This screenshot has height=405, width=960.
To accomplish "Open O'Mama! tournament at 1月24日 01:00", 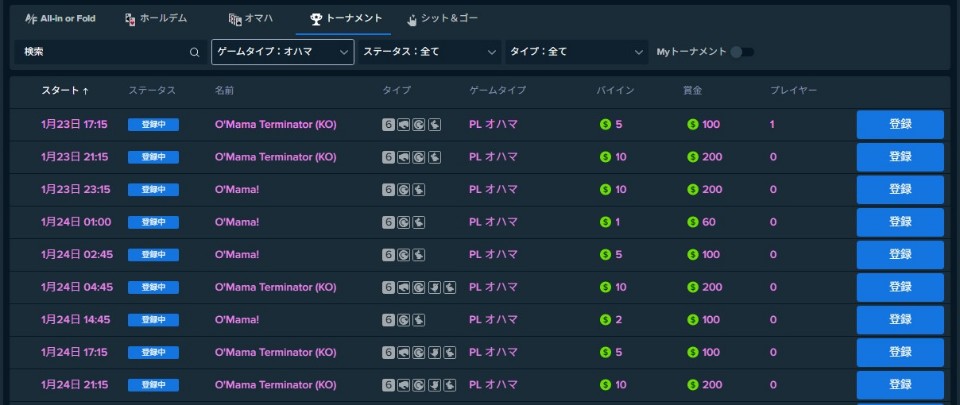I will pos(237,222).
